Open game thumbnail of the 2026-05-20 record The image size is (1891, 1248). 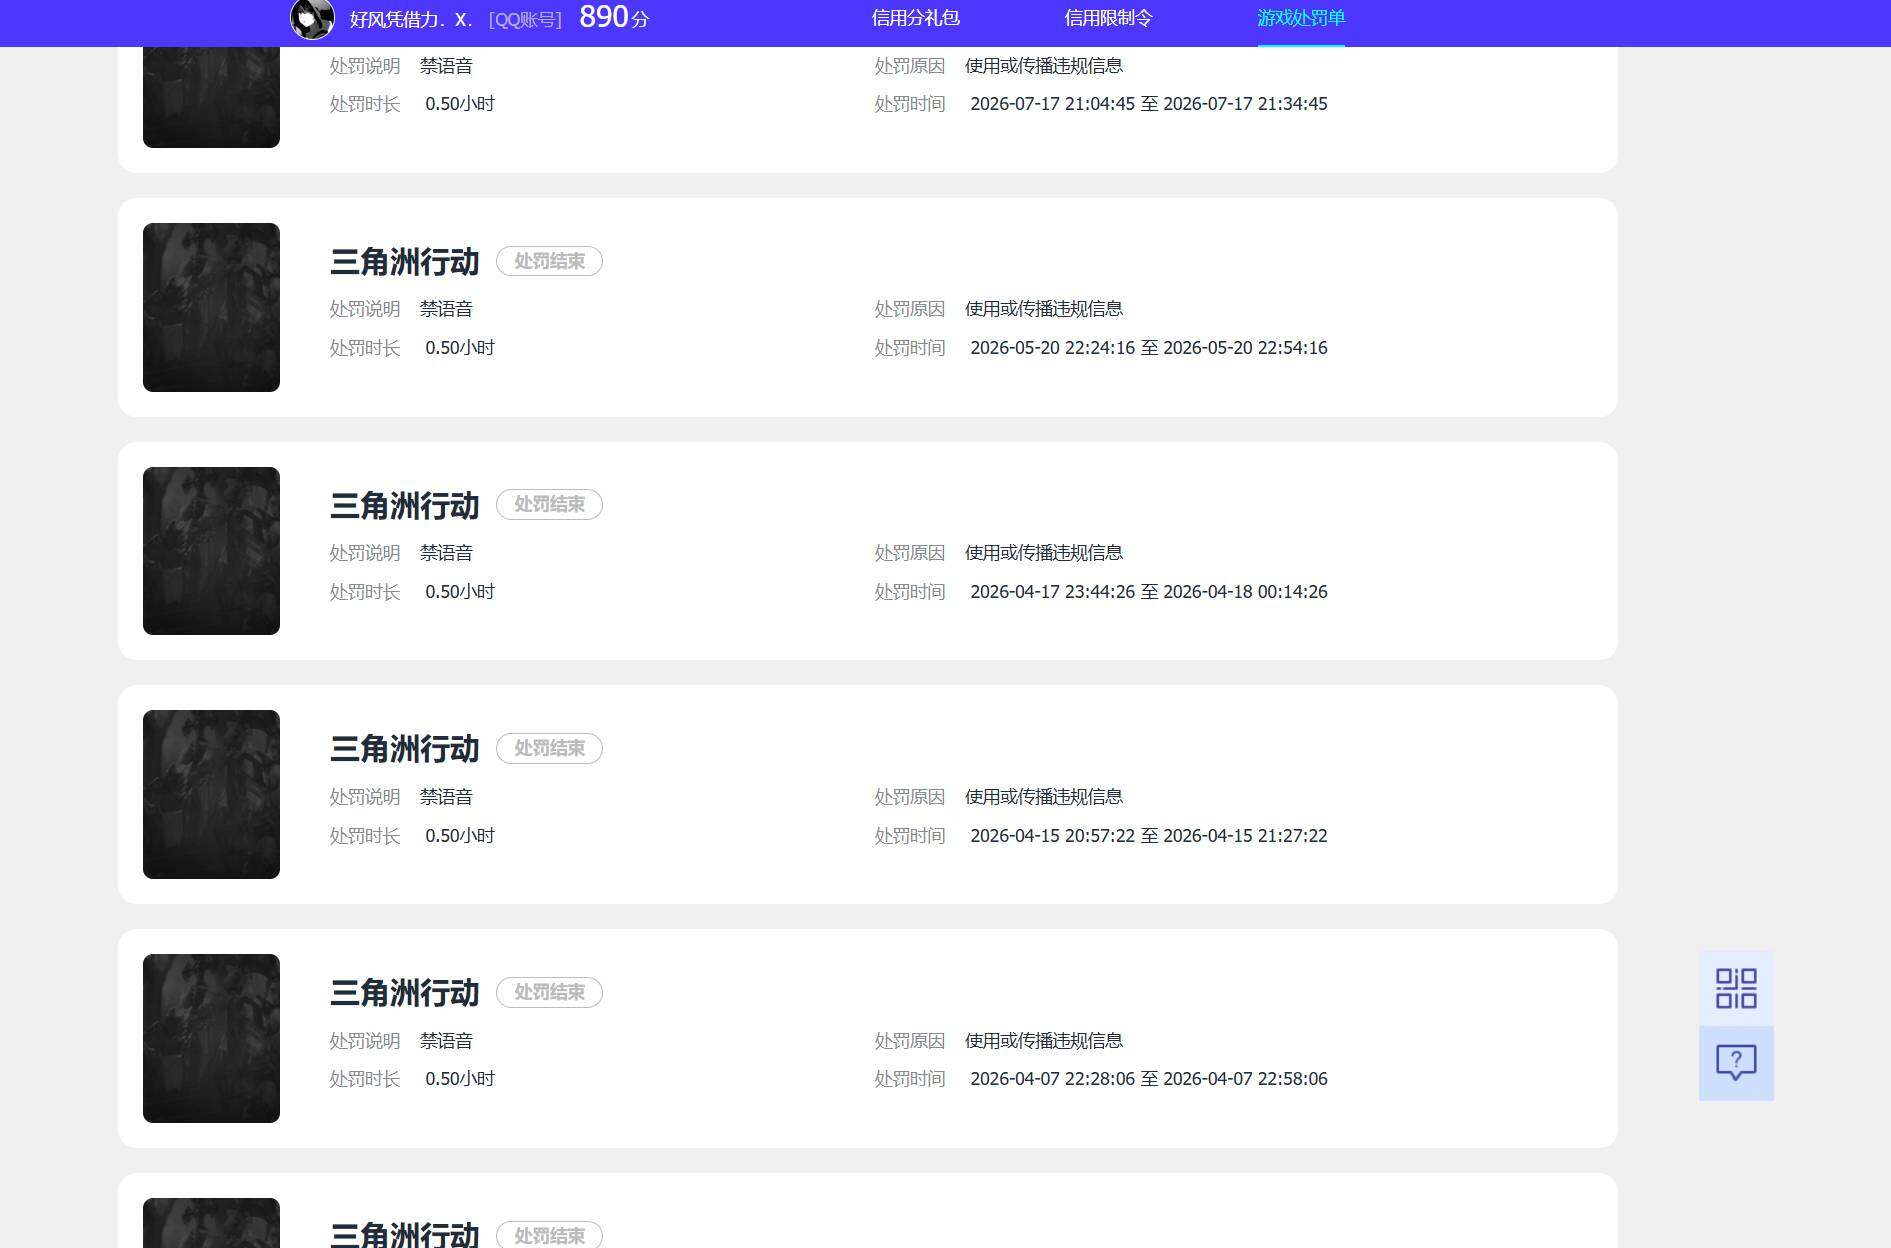click(x=211, y=307)
